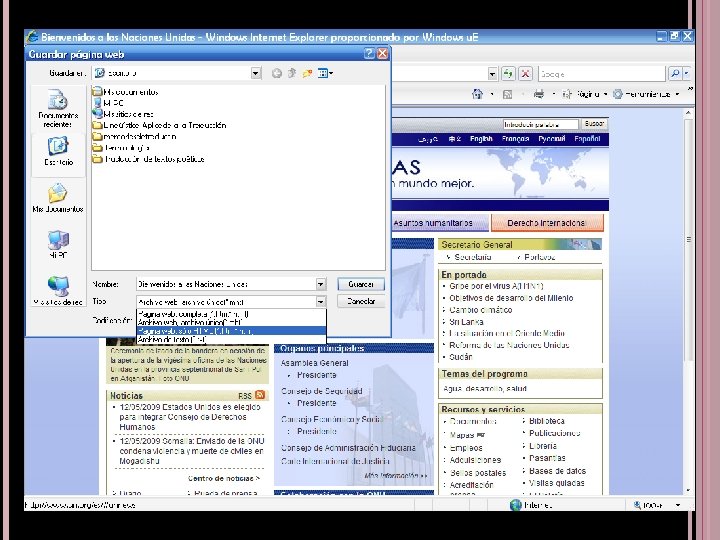Open the Centro de noticias link
Image resolution: width=720 pixels, height=540 pixels.
pos(224,478)
